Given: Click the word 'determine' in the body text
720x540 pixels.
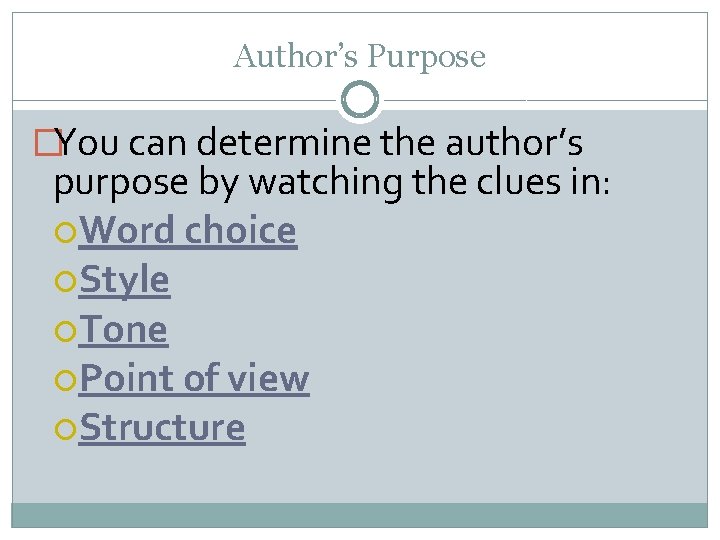Looking at the screenshot, I should (x=284, y=142).
